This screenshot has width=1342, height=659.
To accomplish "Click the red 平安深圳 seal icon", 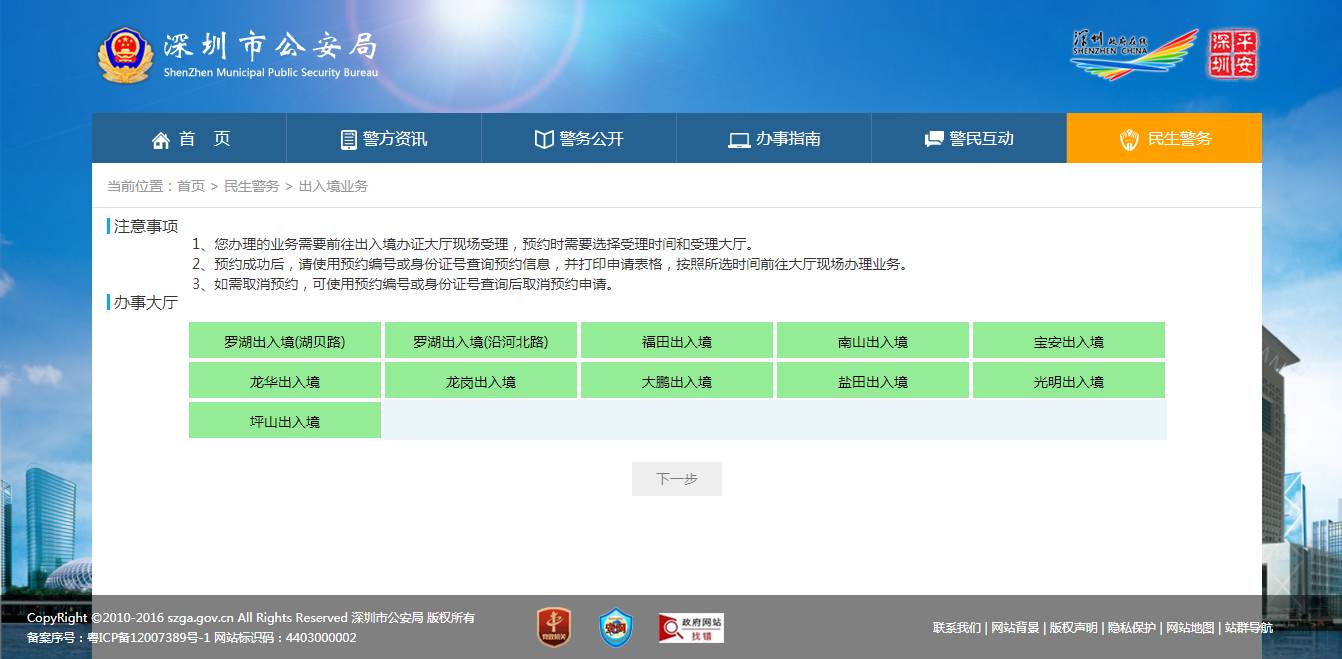I will tap(1233, 54).
